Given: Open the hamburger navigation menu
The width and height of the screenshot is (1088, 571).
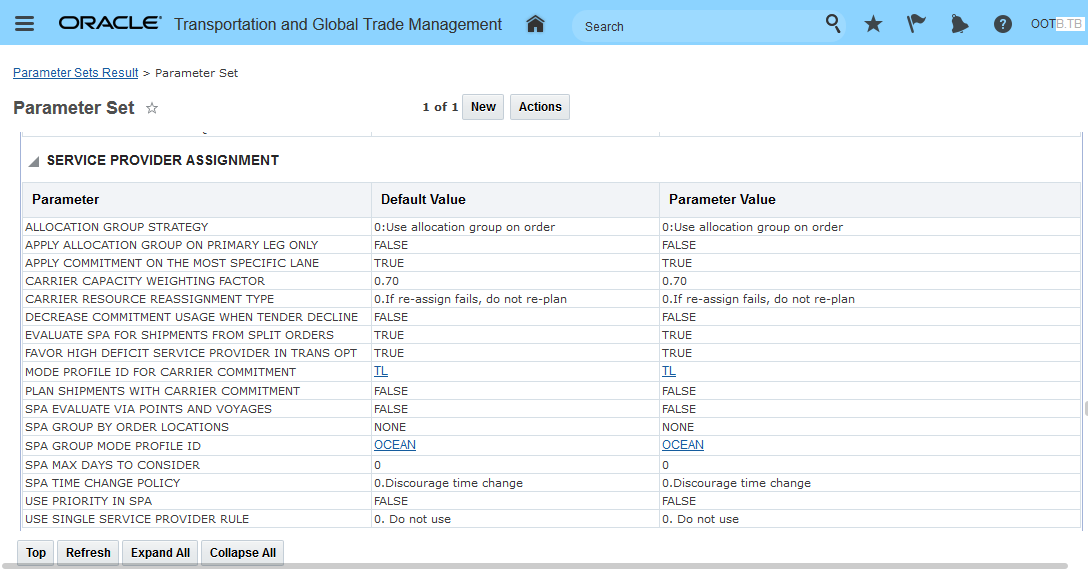Looking at the screenshot, I should point(25,24).
